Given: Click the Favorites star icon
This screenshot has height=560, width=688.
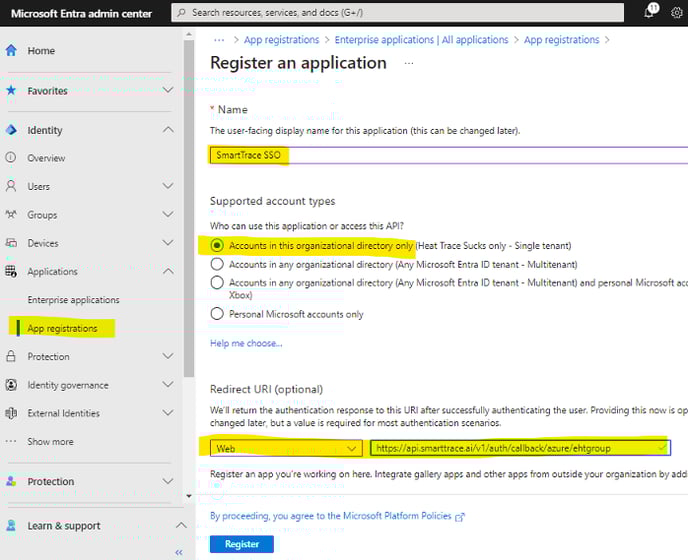Looking at the screenshot, I should pos(11,90).
